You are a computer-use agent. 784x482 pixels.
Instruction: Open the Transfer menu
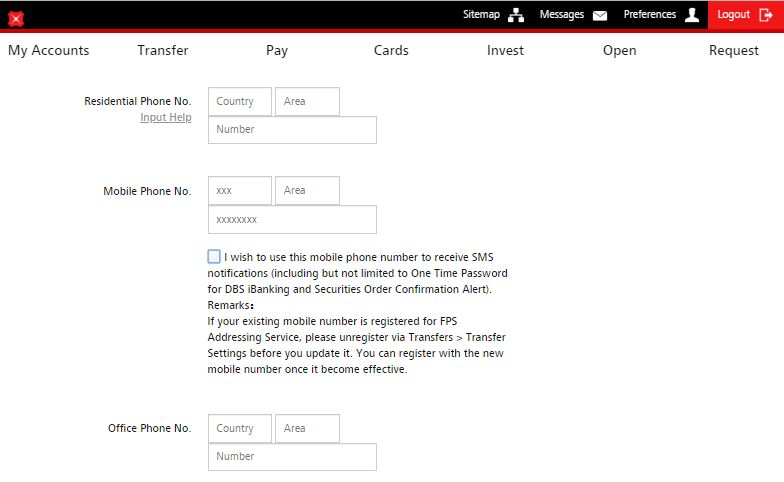(163, 50)
